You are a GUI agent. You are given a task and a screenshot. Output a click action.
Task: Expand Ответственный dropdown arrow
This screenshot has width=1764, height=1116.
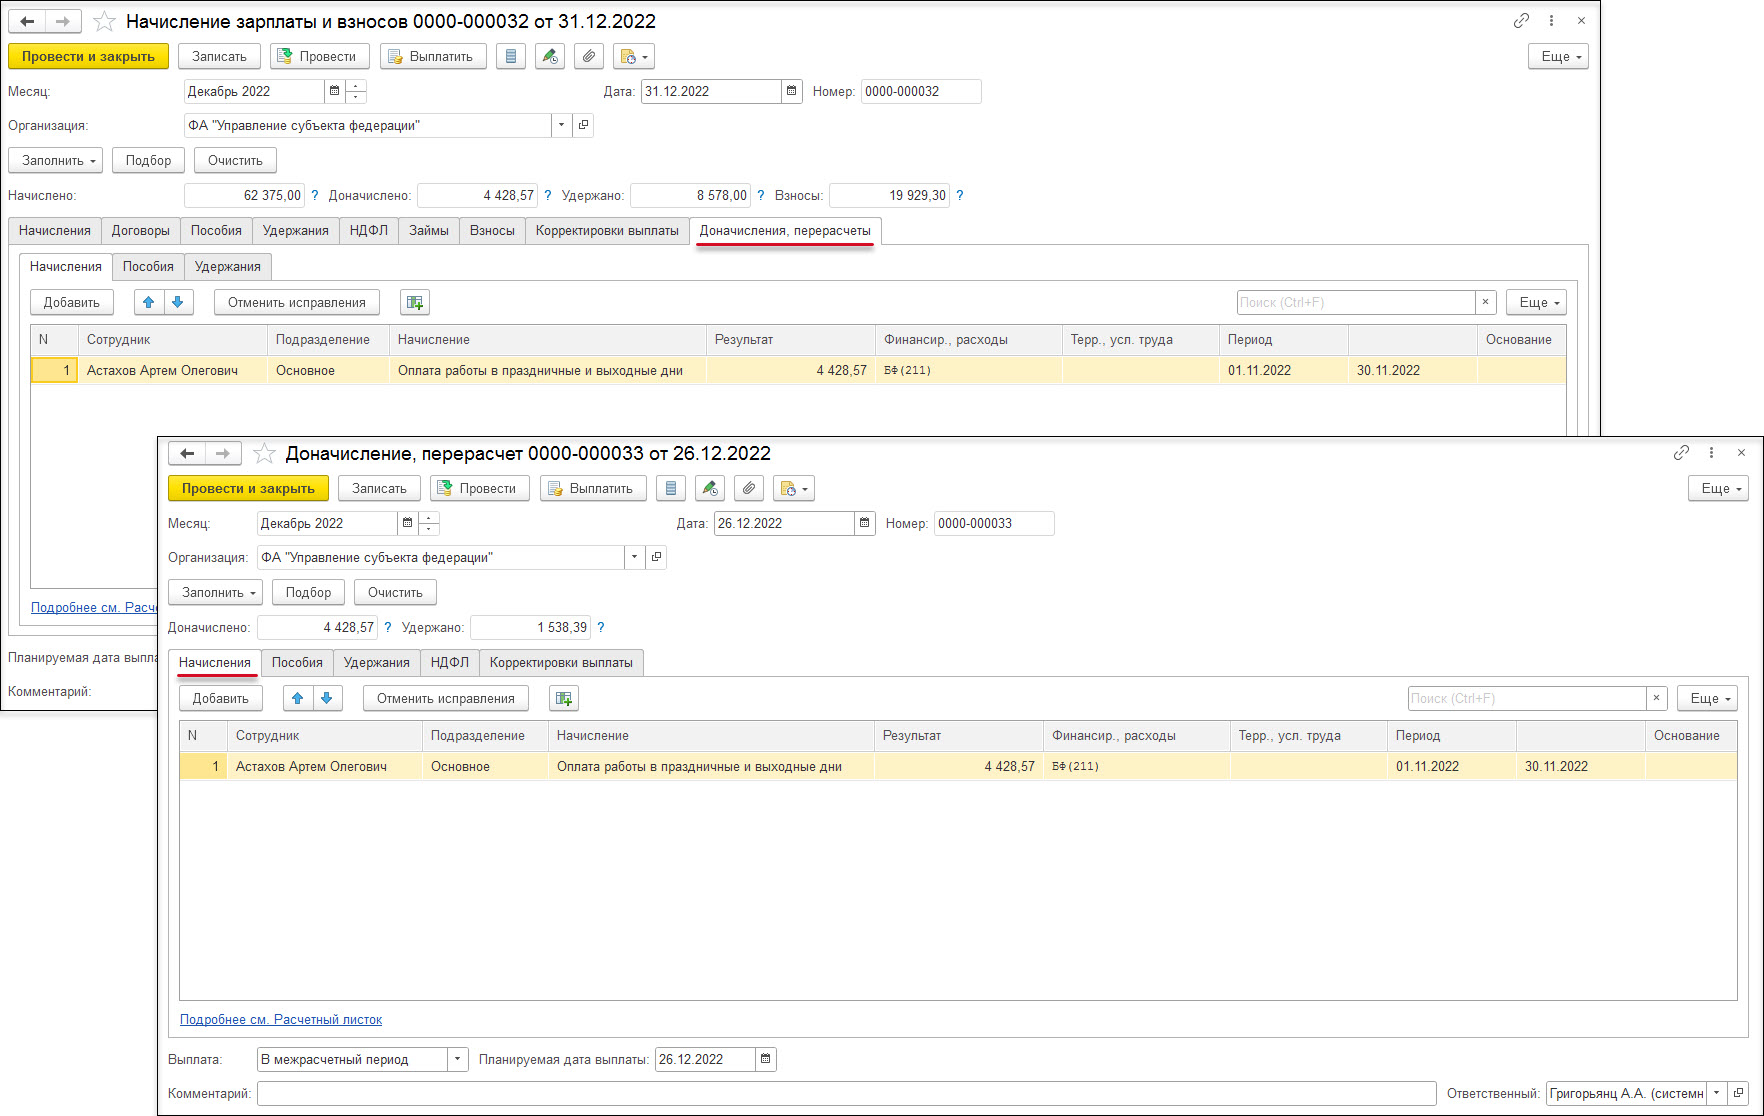pyautogui.click(x=1716, y=1093)
